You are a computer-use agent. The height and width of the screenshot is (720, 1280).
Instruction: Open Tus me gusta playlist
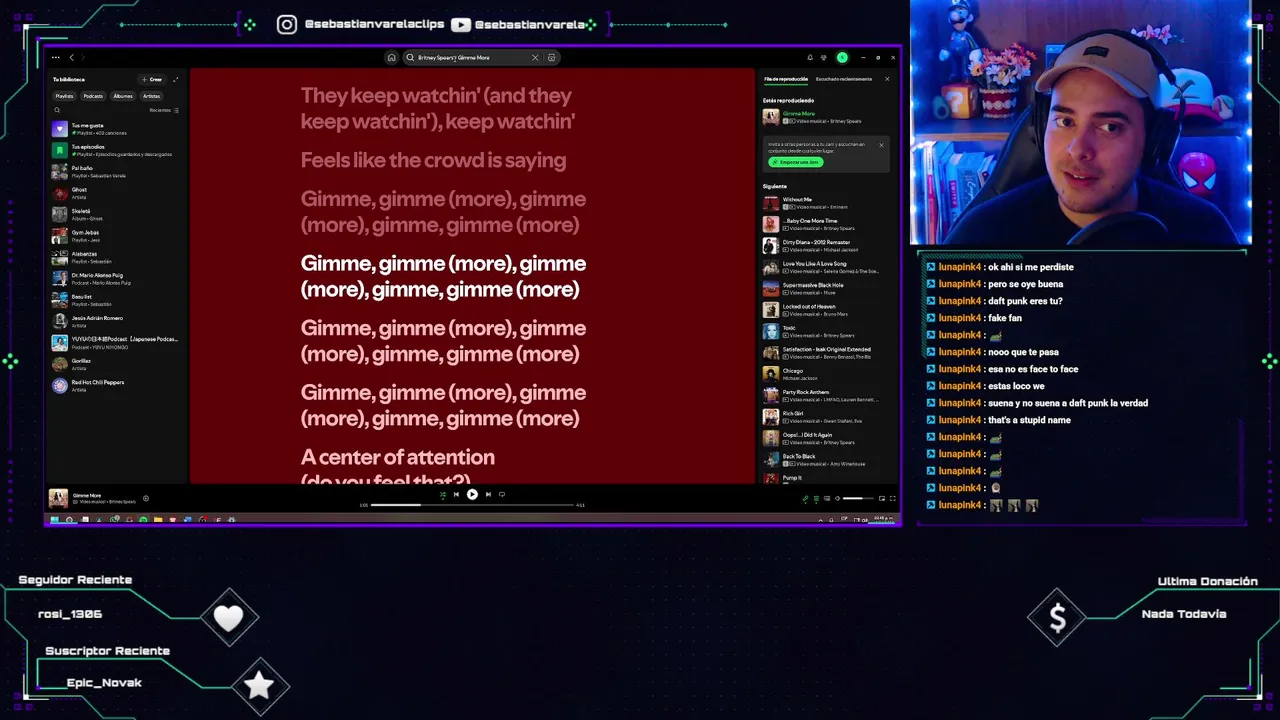(118, 129)
